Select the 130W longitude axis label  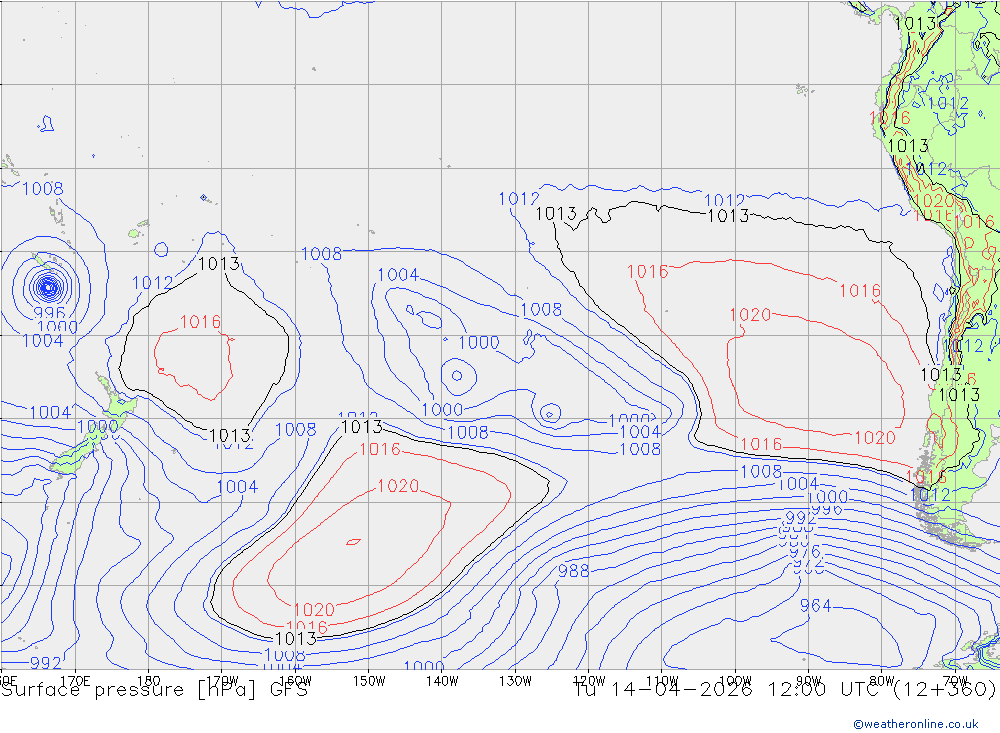(515, 681)
